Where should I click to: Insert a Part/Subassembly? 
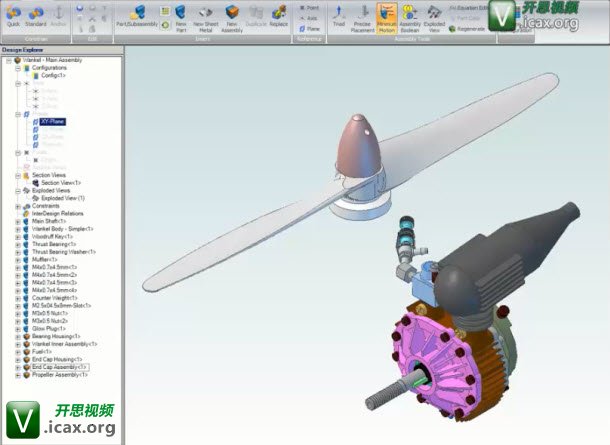137,16
